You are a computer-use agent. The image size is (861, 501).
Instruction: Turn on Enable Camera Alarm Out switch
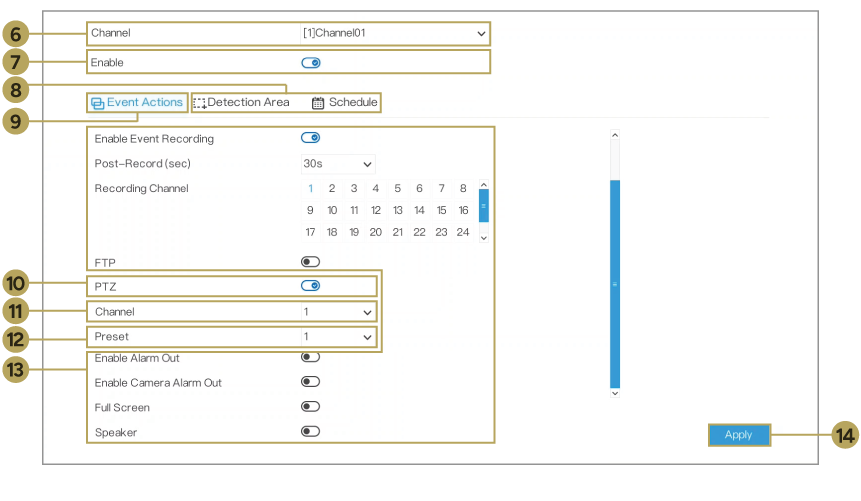coord(310,382)
